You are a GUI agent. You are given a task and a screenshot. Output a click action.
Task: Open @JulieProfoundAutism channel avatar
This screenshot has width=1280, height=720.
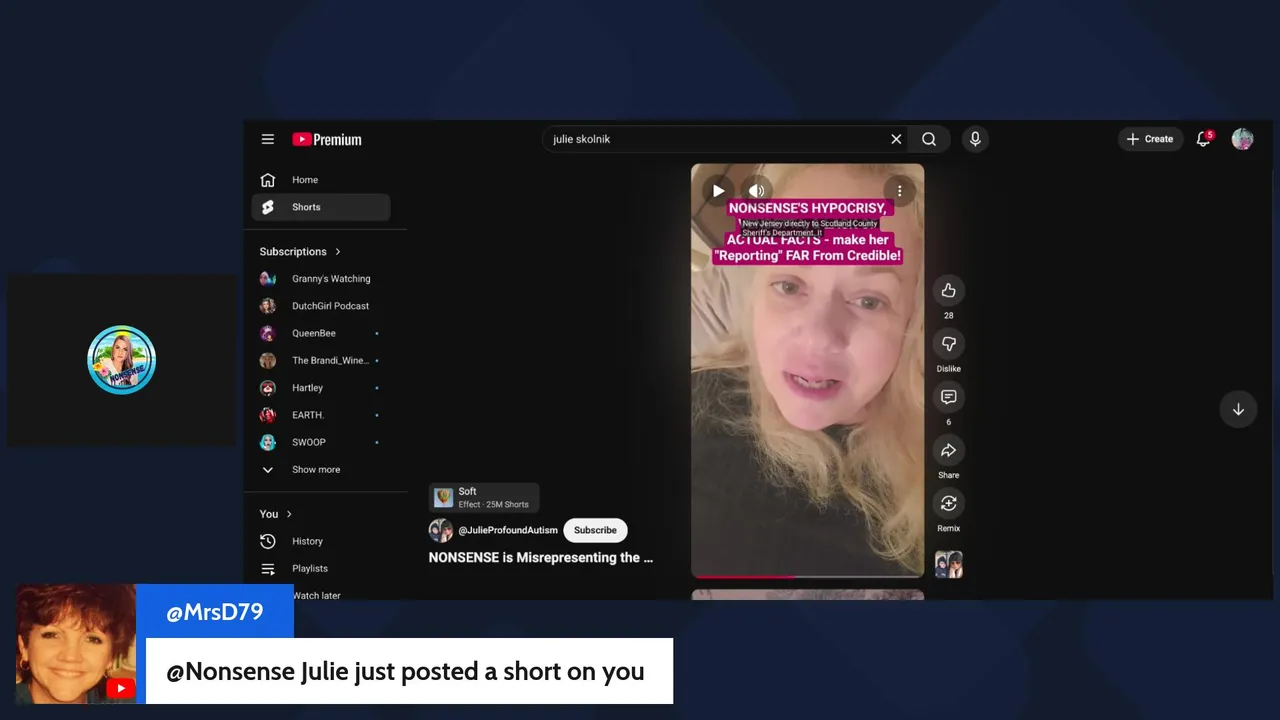click(441, 530)
